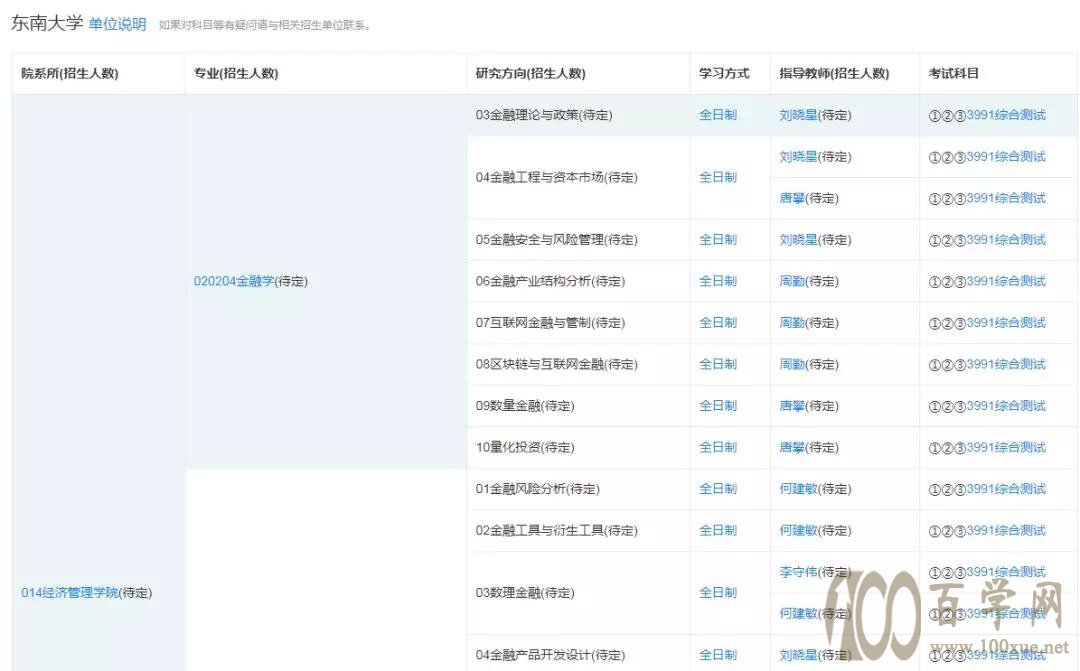The height and width of the screenshot is (671, 1080).
Task: Select the 东南大学 page heading
Action: 47,23
